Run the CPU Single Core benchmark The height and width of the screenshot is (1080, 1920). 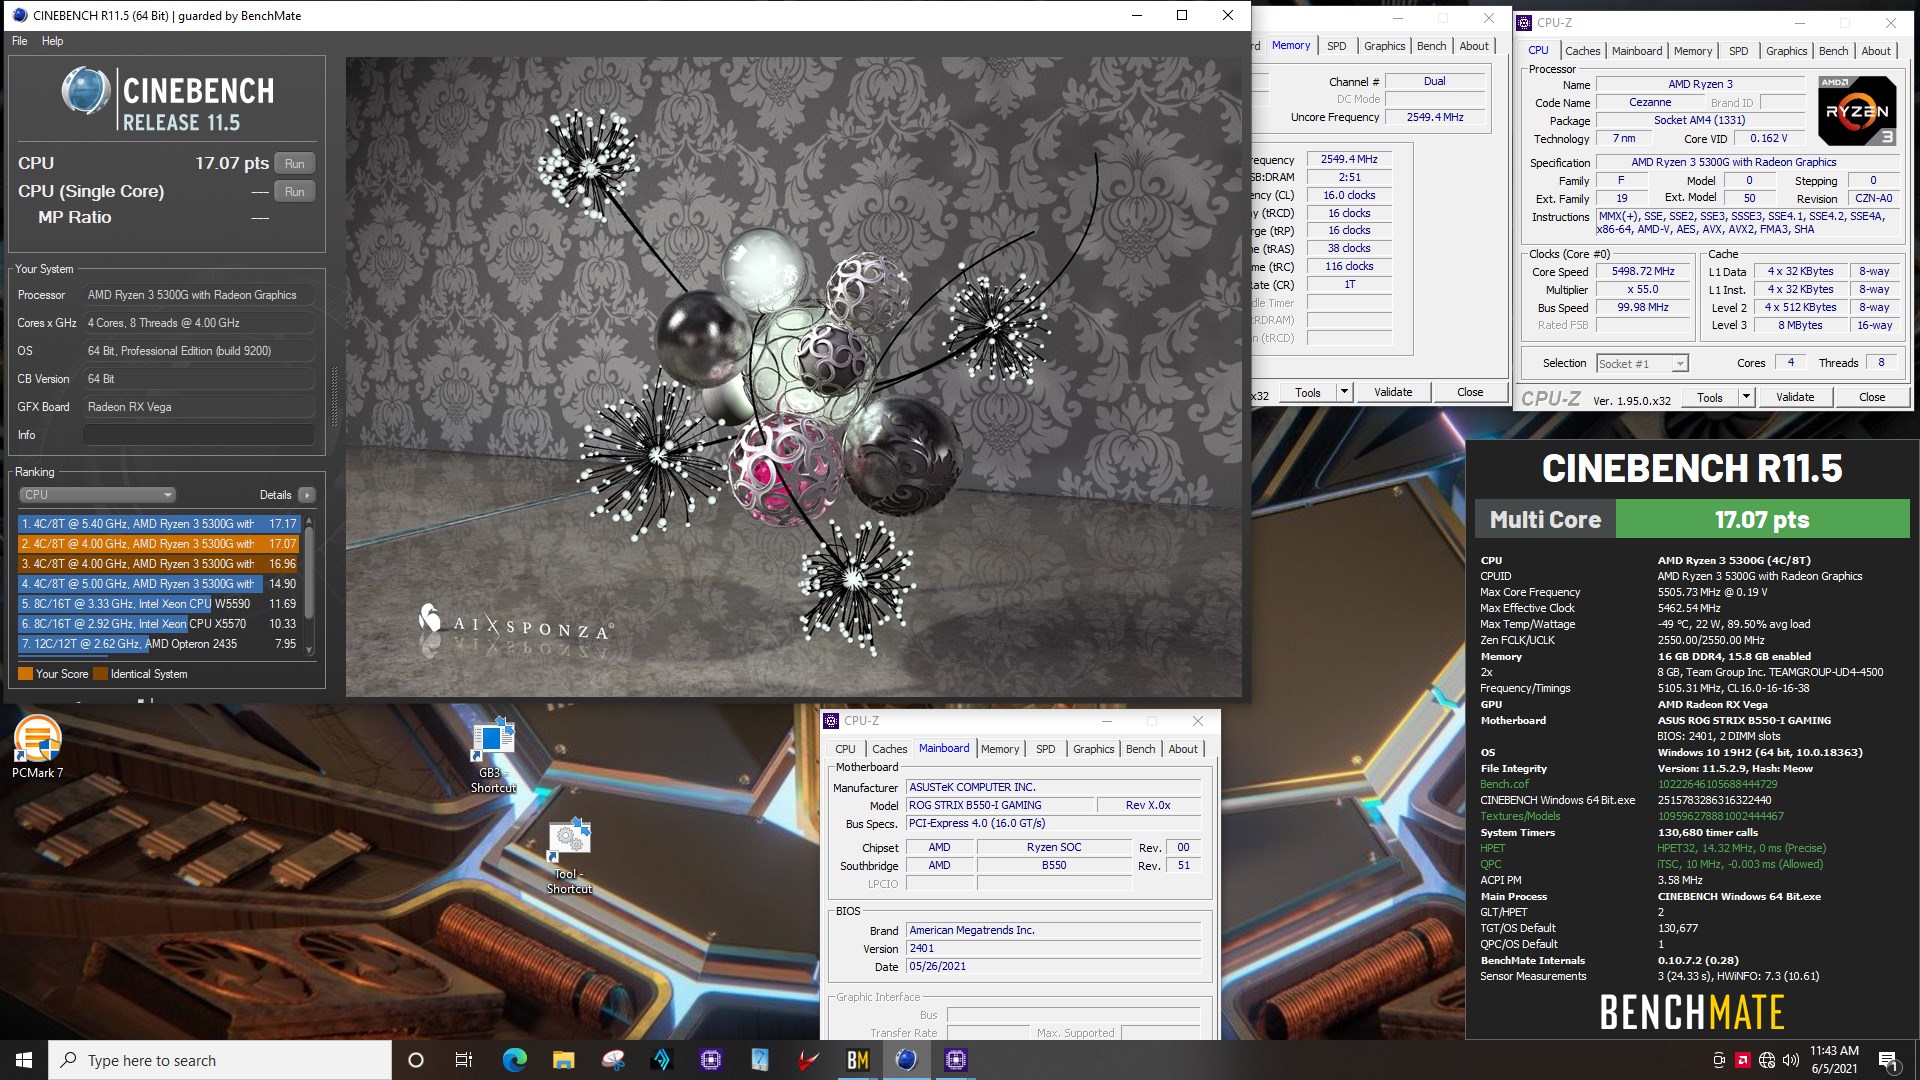tap(294, 192)
